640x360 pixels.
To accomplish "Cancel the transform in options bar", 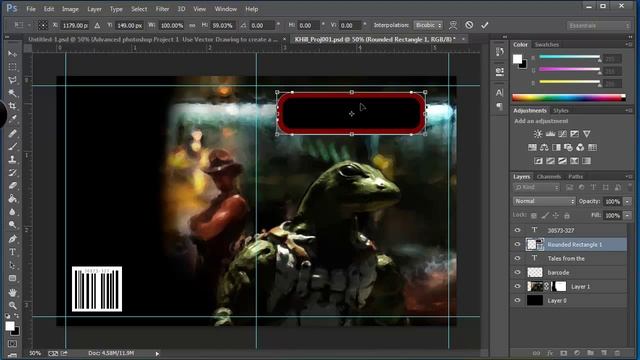I will [469, 25].
